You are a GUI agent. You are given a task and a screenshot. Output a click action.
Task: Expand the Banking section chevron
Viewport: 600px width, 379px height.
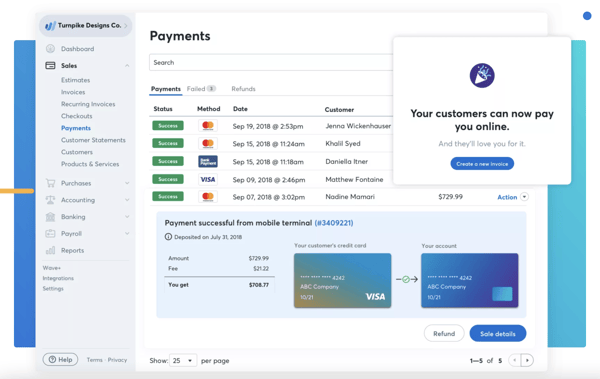[x=127, y=217]
